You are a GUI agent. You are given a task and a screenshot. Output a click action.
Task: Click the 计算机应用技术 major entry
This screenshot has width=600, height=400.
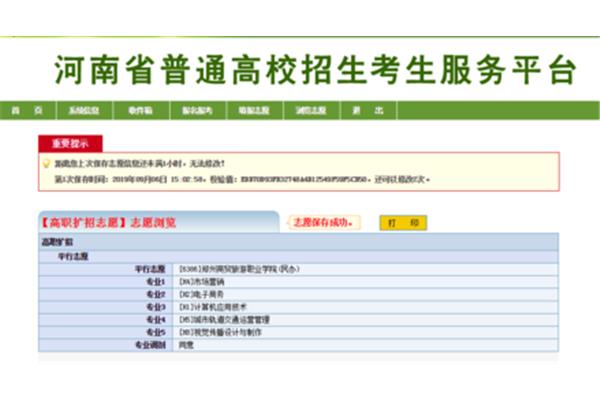pyautogui.click(x=213, y=307)
